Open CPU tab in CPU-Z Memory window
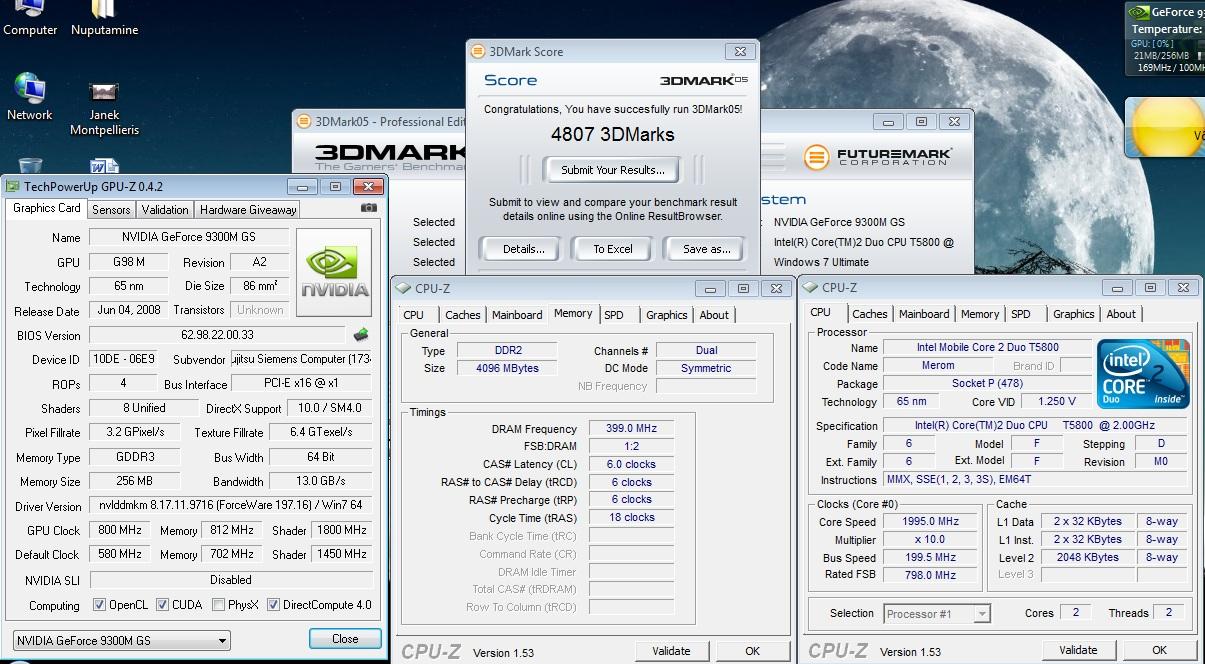 [413, 315]
